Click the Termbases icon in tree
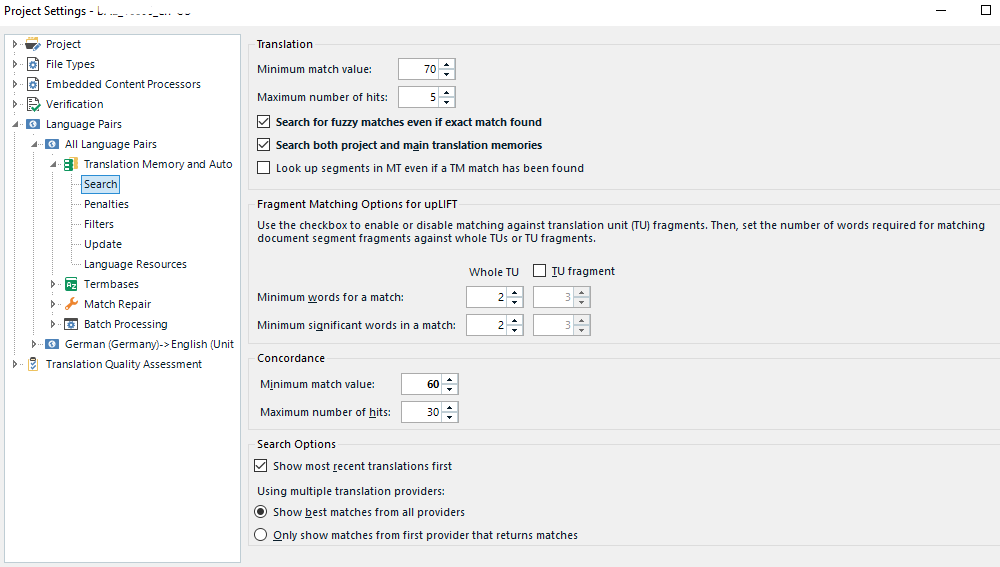The height and width of the screenshot is (567, 1000). coord(71,284)
